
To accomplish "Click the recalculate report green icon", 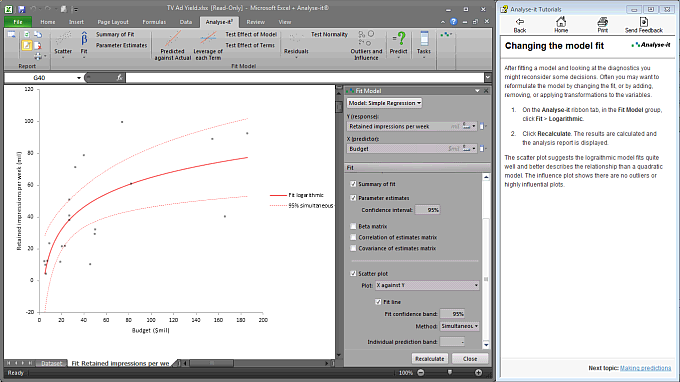I will pyautogui.click(x=27, y=35).
